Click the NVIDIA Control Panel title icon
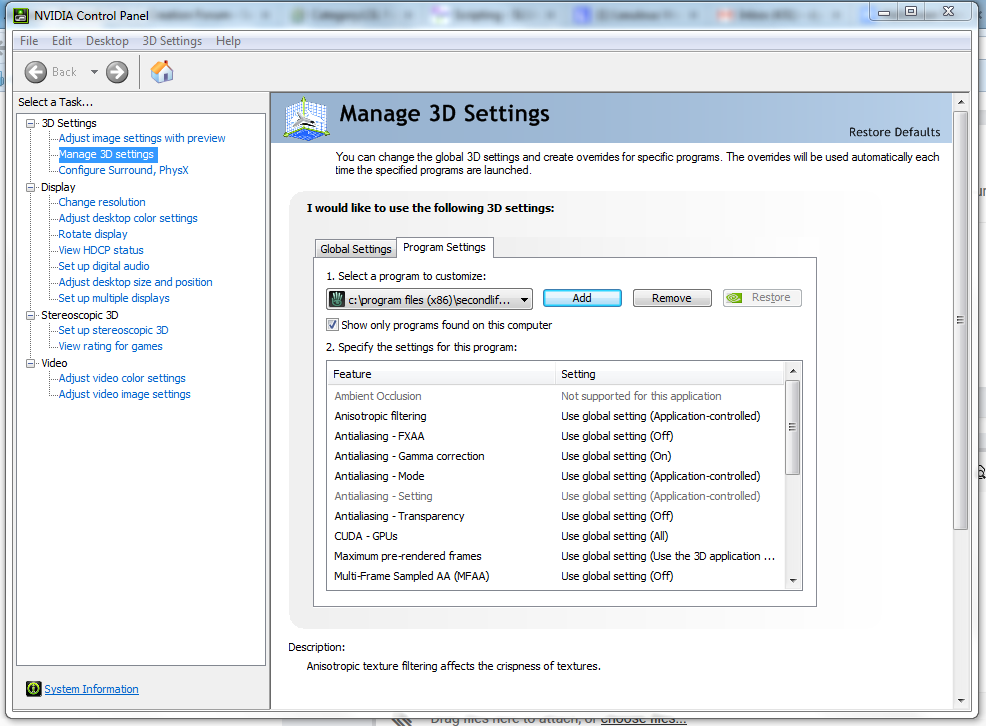 tap(21, 16)
